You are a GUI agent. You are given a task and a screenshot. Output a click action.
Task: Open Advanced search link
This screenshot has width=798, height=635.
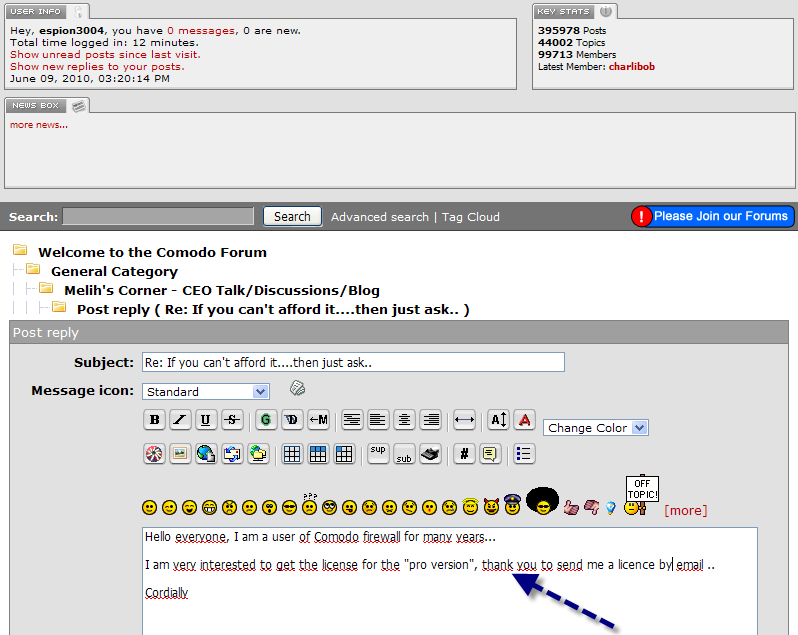pyautogui.click(x=380, y=217)
